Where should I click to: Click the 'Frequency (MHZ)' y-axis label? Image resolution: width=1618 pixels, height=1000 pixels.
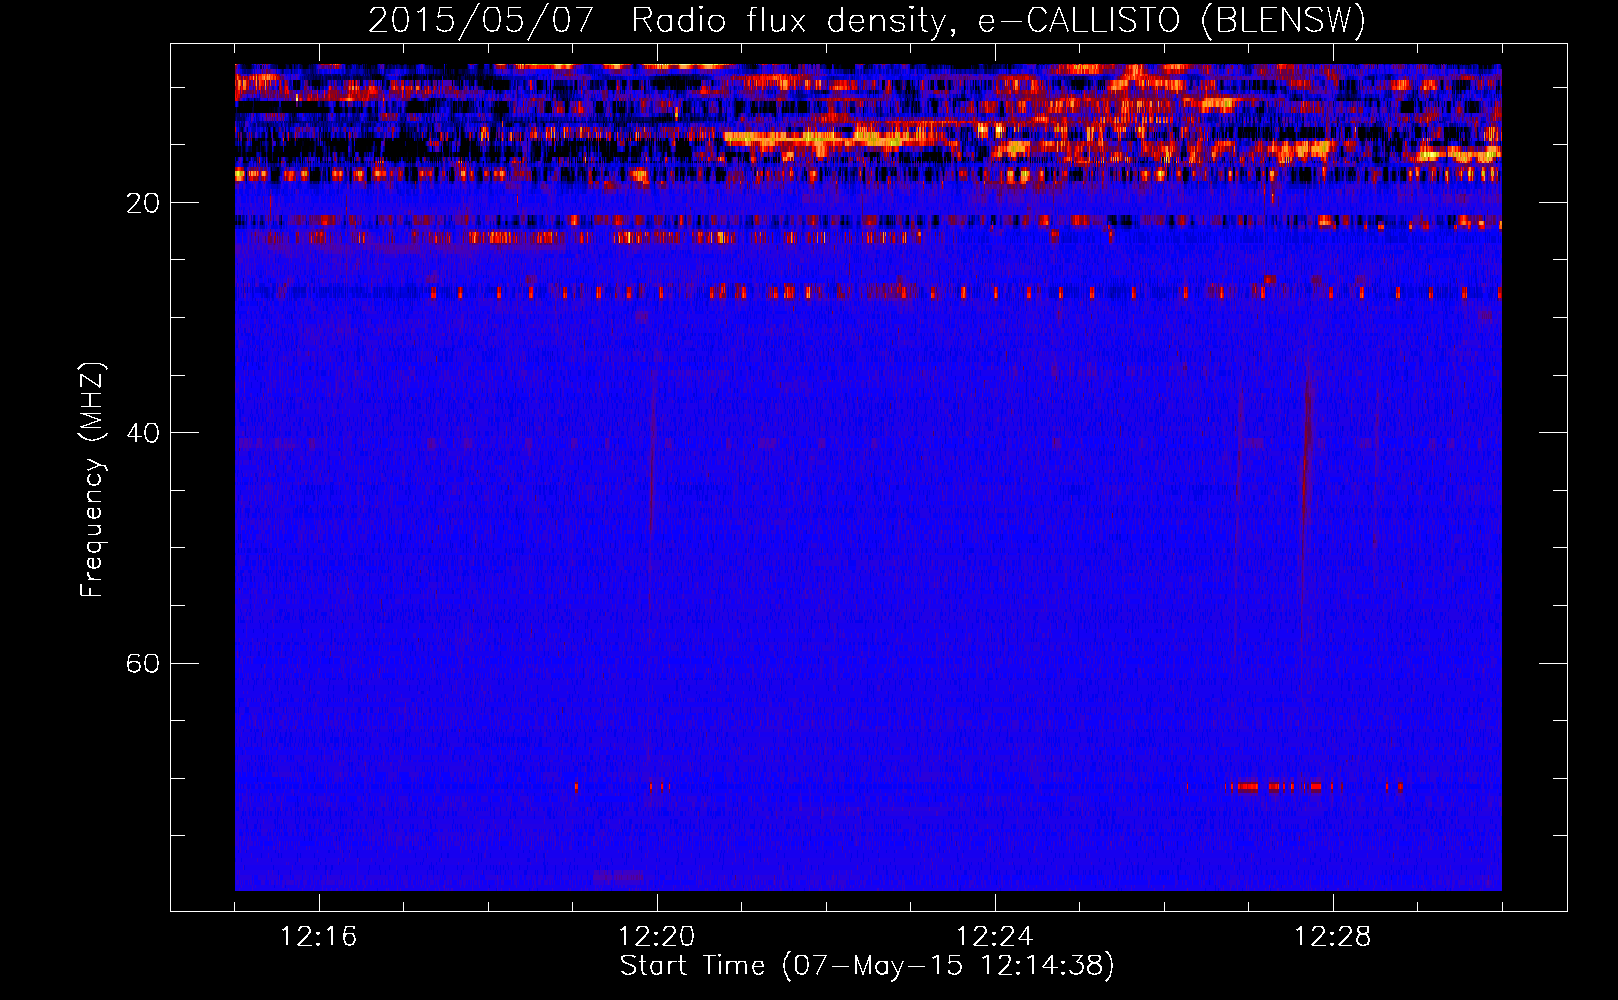click(92, 479)
